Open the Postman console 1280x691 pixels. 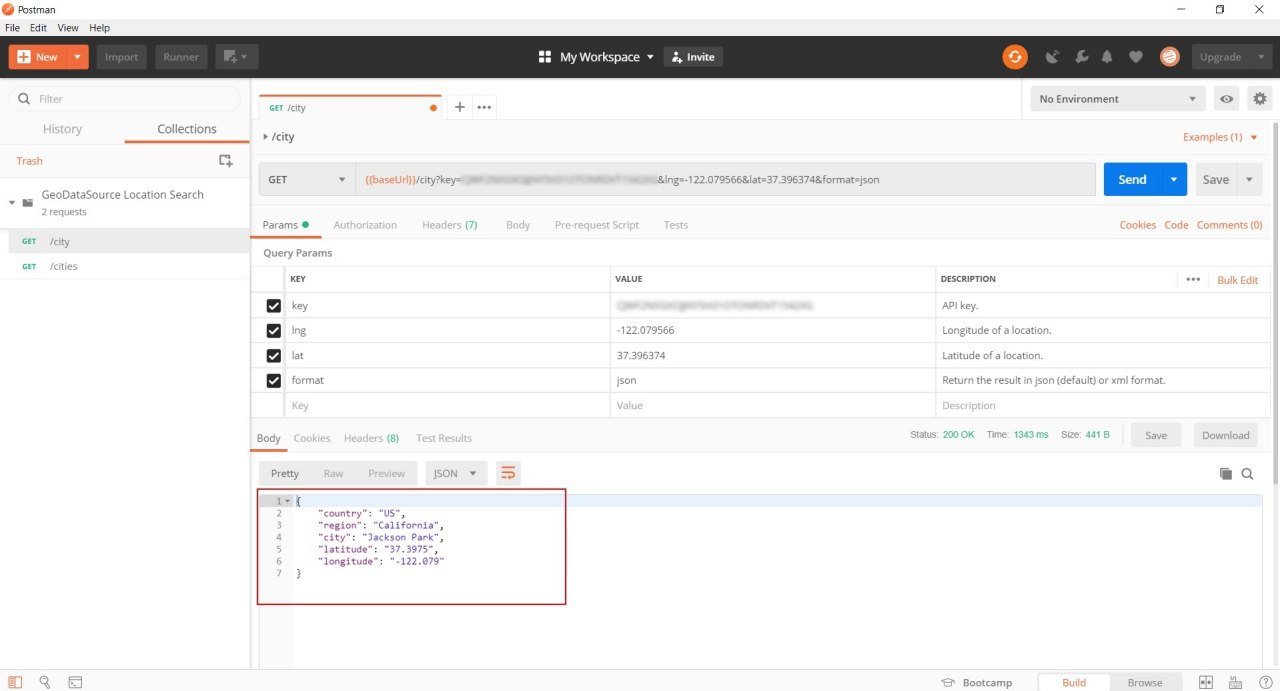[75, 682]
